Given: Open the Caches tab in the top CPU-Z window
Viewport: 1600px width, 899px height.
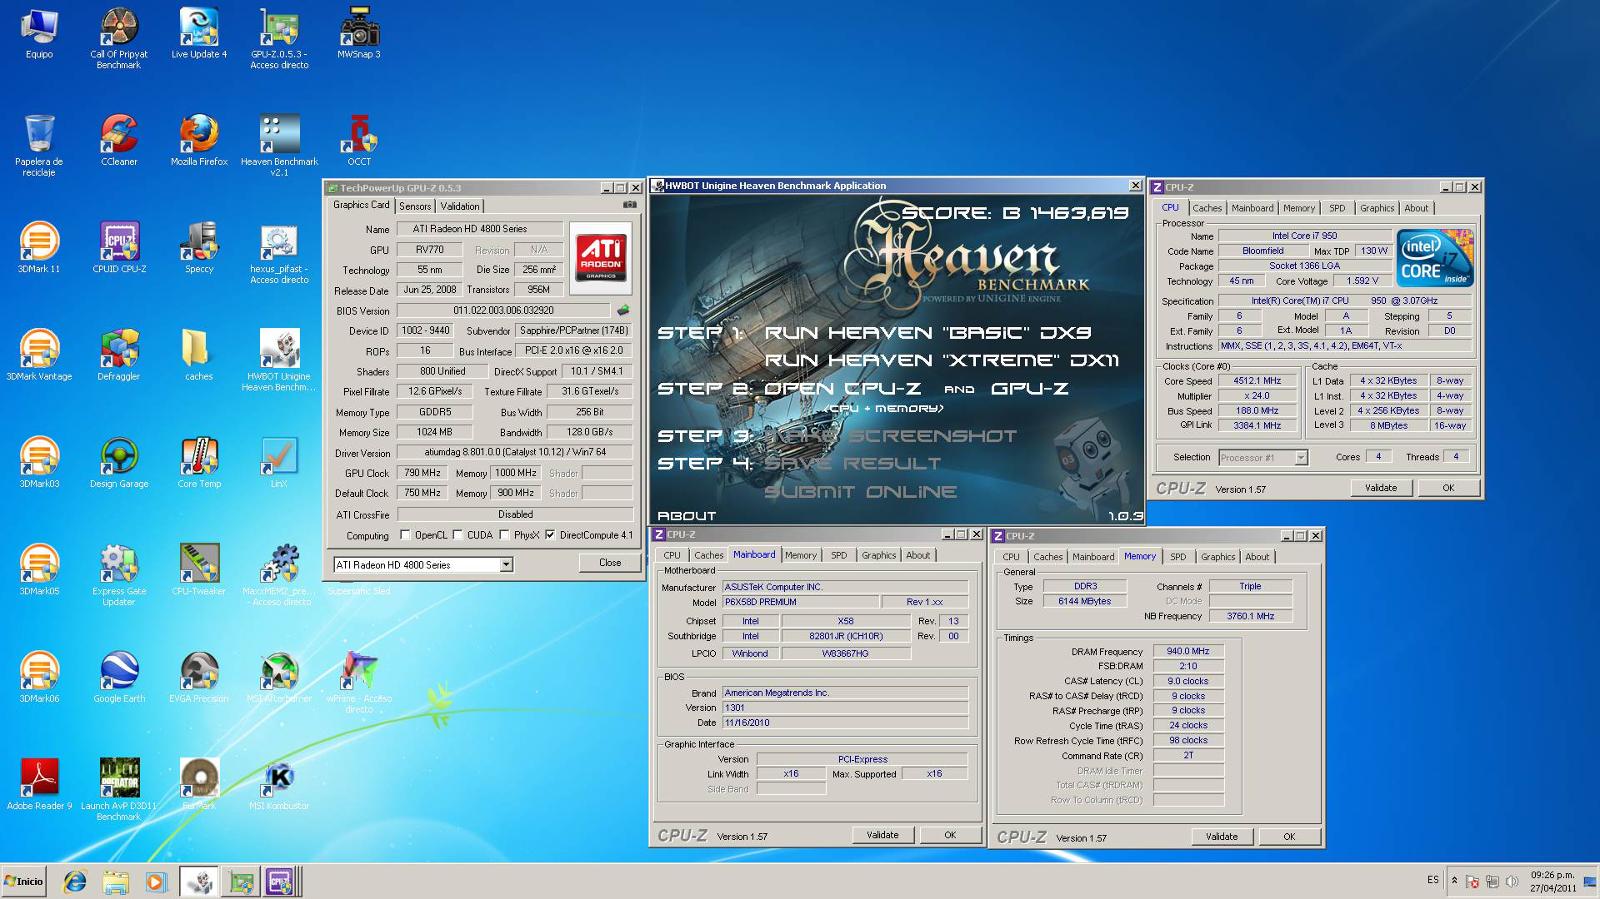Looking at the screenshot, I should coord(1207,208).
